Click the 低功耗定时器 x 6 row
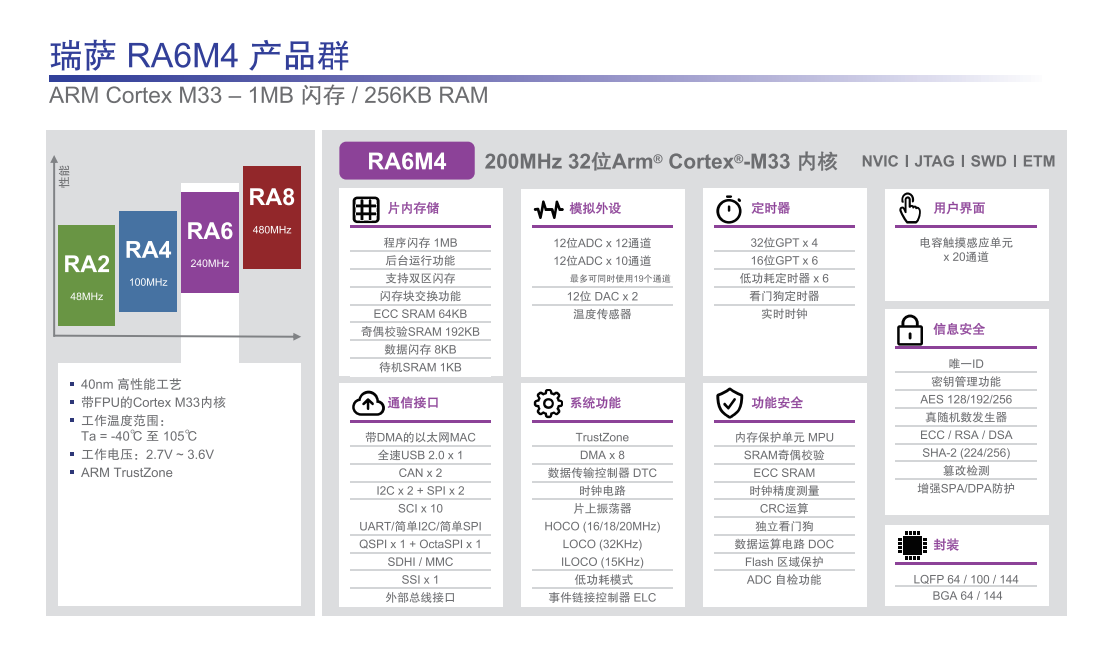The image size is (1114, 655). tap(784, 278)
